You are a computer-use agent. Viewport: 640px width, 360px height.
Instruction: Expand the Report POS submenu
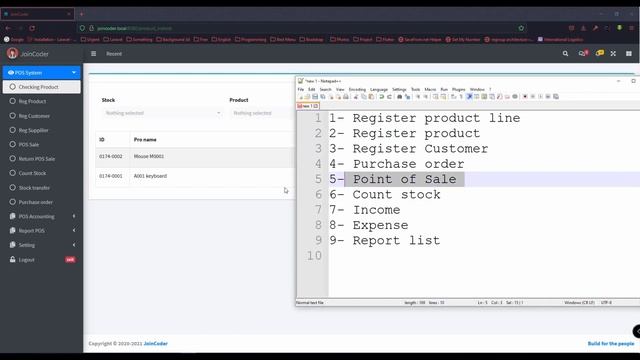click(x=42, y=231)
